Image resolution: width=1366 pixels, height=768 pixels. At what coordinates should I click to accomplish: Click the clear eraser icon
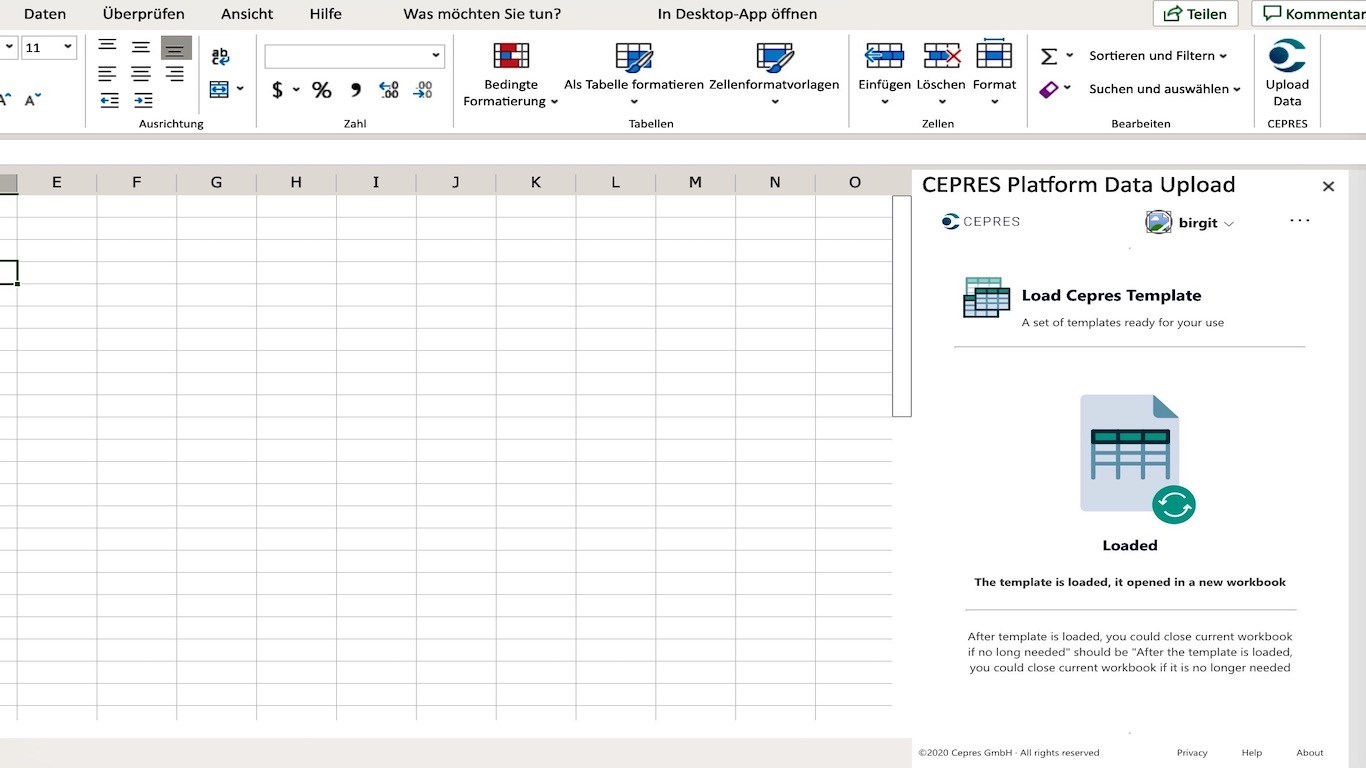(1048, 89)
